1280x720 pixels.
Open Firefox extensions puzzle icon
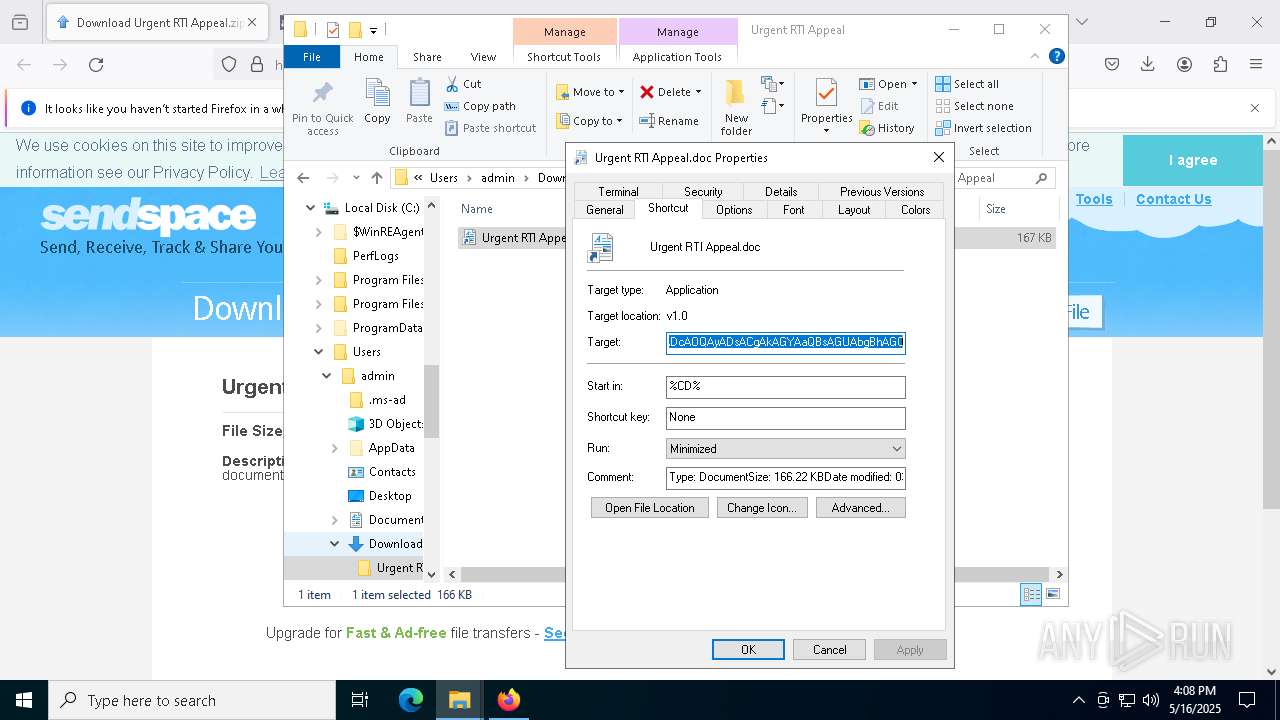1220,65
